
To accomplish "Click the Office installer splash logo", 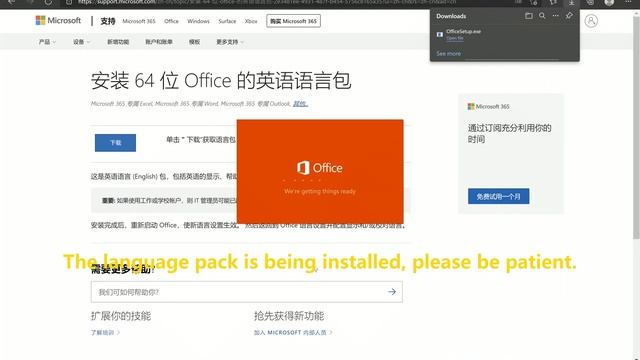I will 320,168.
